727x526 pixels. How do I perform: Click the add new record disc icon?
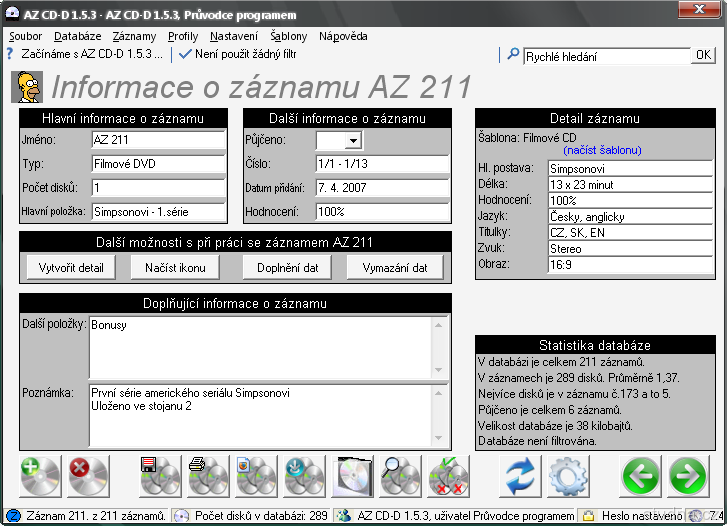coord(41,476)
